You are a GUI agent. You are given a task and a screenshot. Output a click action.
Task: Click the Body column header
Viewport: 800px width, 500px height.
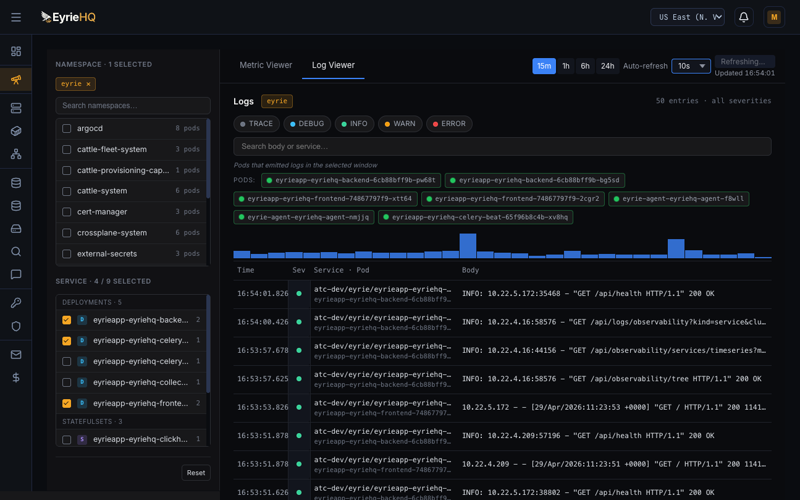click(470, 270)
